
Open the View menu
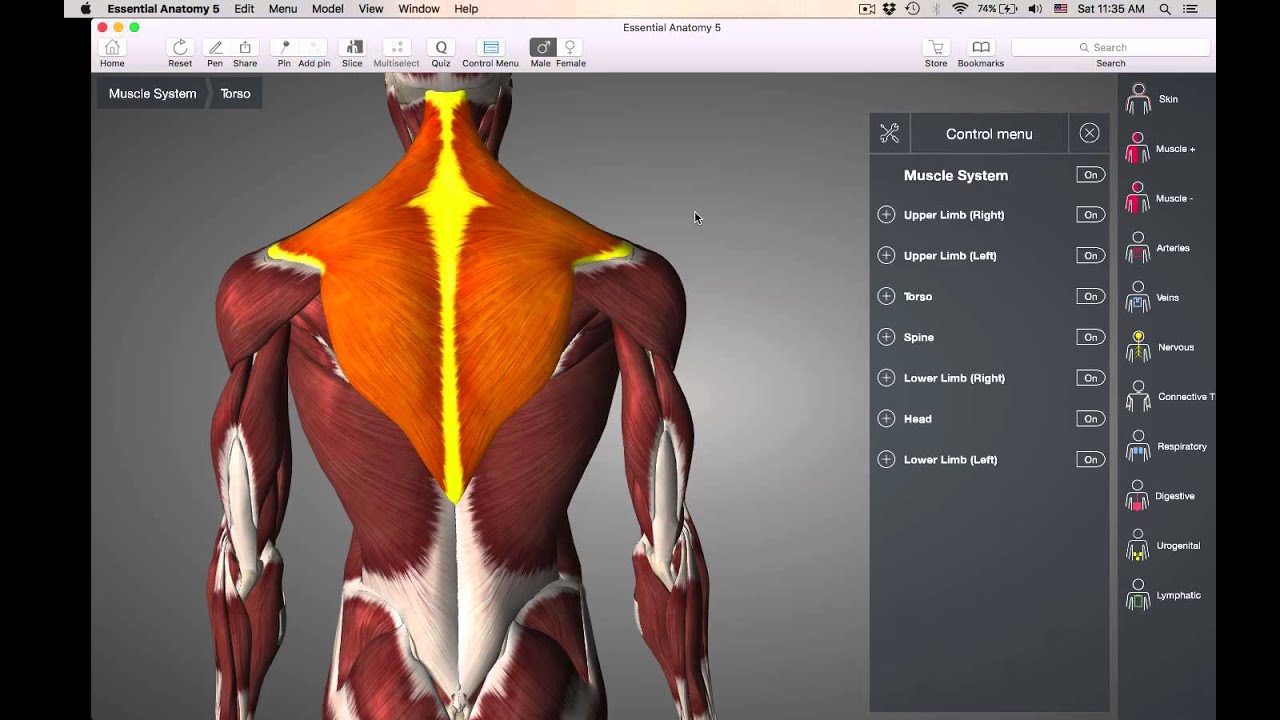371,9
